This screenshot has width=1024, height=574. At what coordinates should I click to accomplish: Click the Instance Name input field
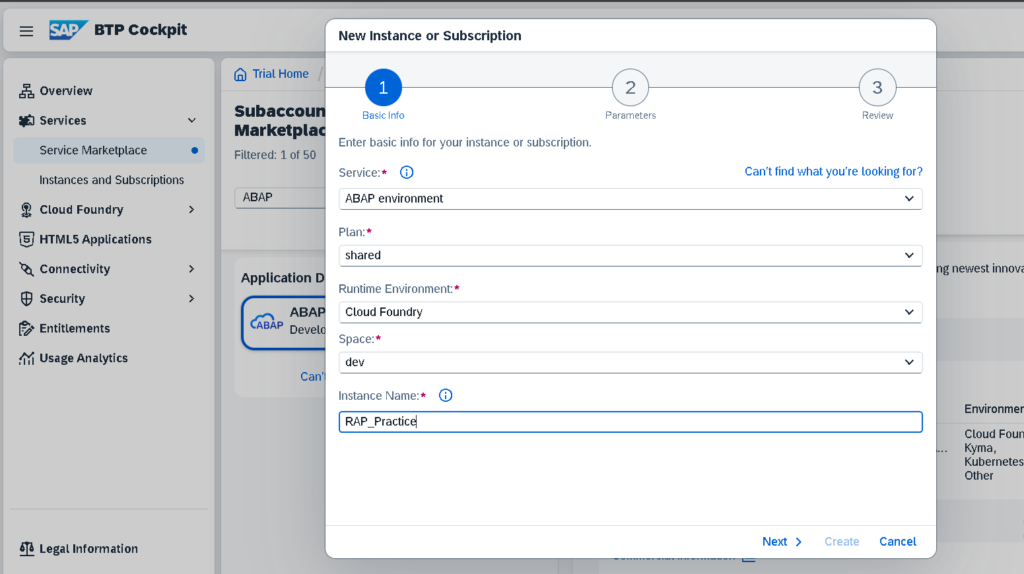tap(630, 422)
